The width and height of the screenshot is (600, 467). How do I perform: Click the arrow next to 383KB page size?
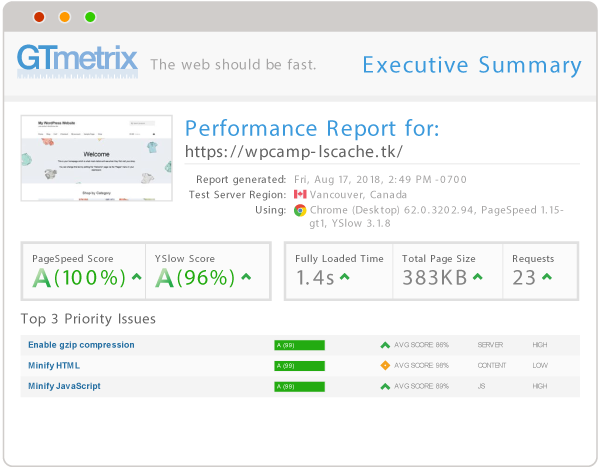478,277
